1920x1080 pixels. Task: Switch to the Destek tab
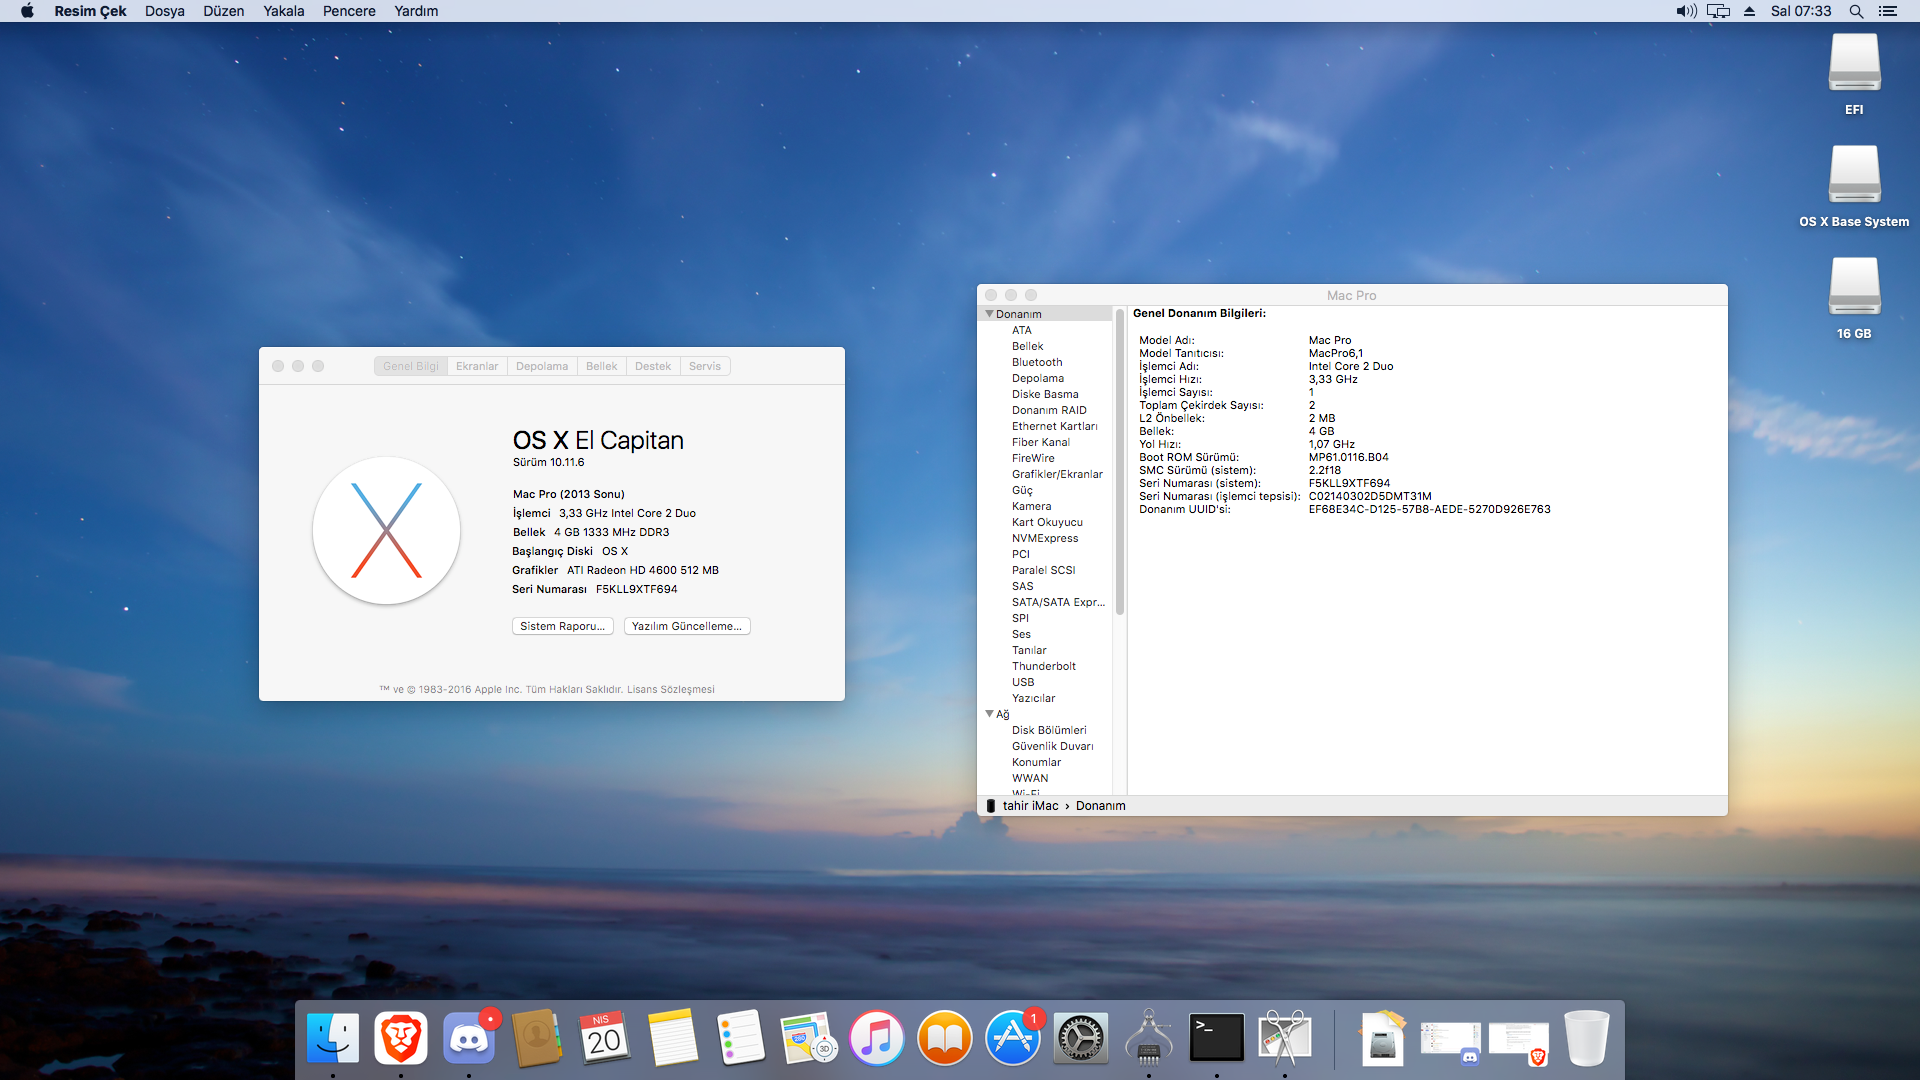pos(653,366)
